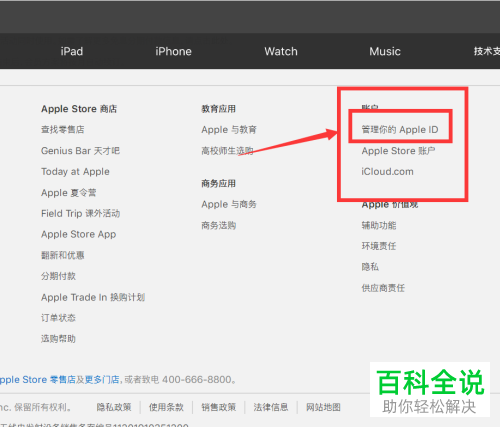This screenshot has height=427, width=500.
Task: Click 使用条款 footer link
Action: (166, 407)
